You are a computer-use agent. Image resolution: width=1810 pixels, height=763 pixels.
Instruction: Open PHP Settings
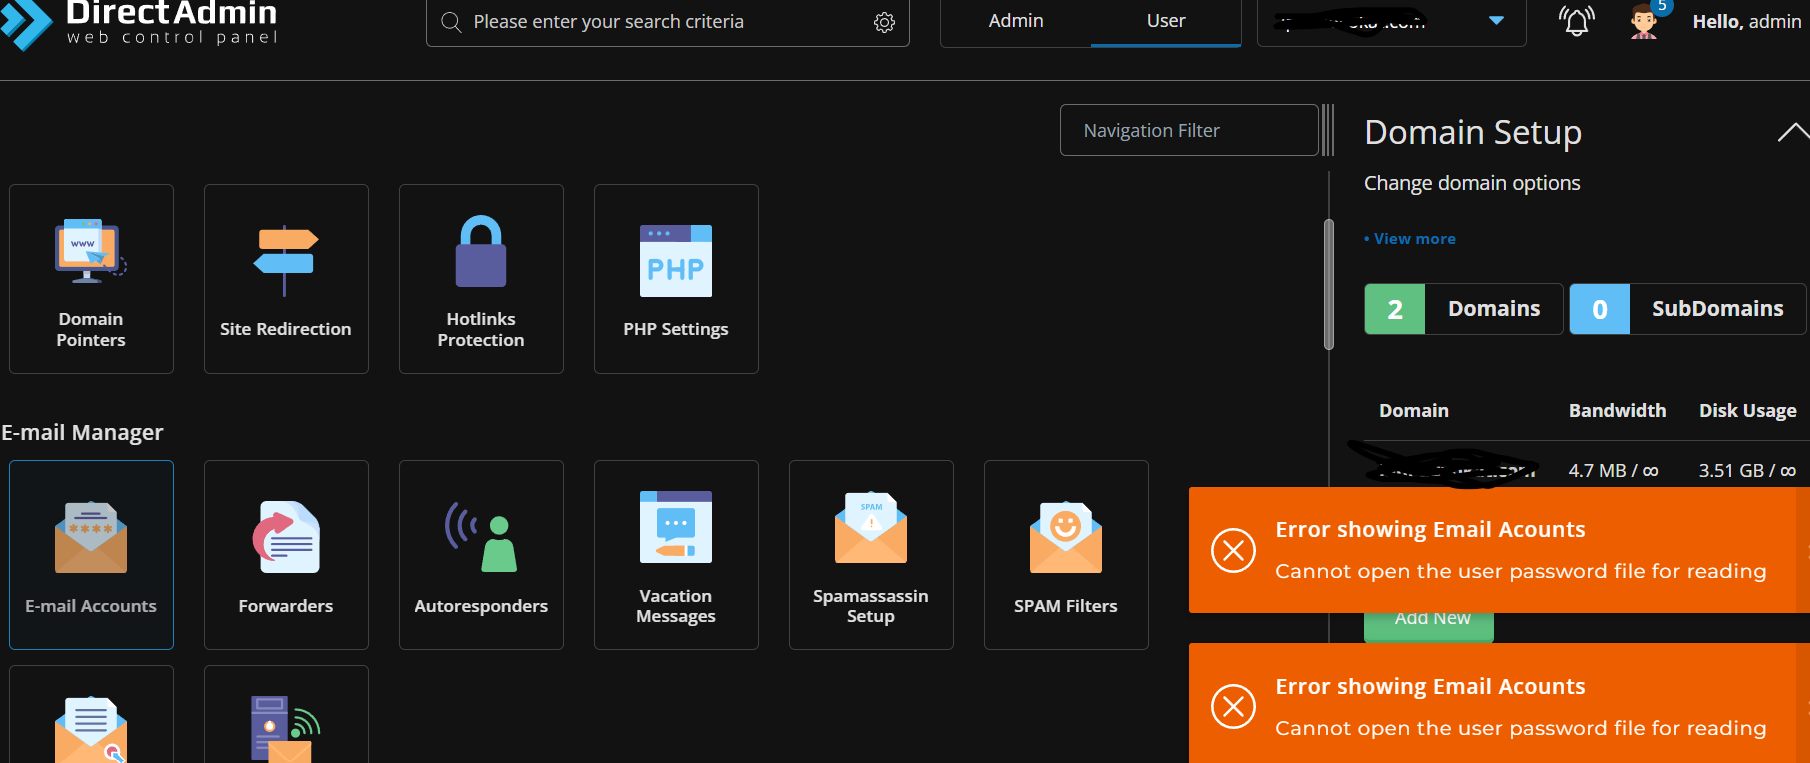tap(676, 279)
